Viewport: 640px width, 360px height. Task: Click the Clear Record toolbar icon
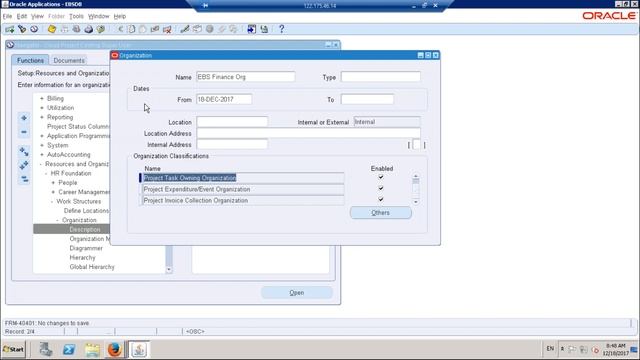pos(155,29)
